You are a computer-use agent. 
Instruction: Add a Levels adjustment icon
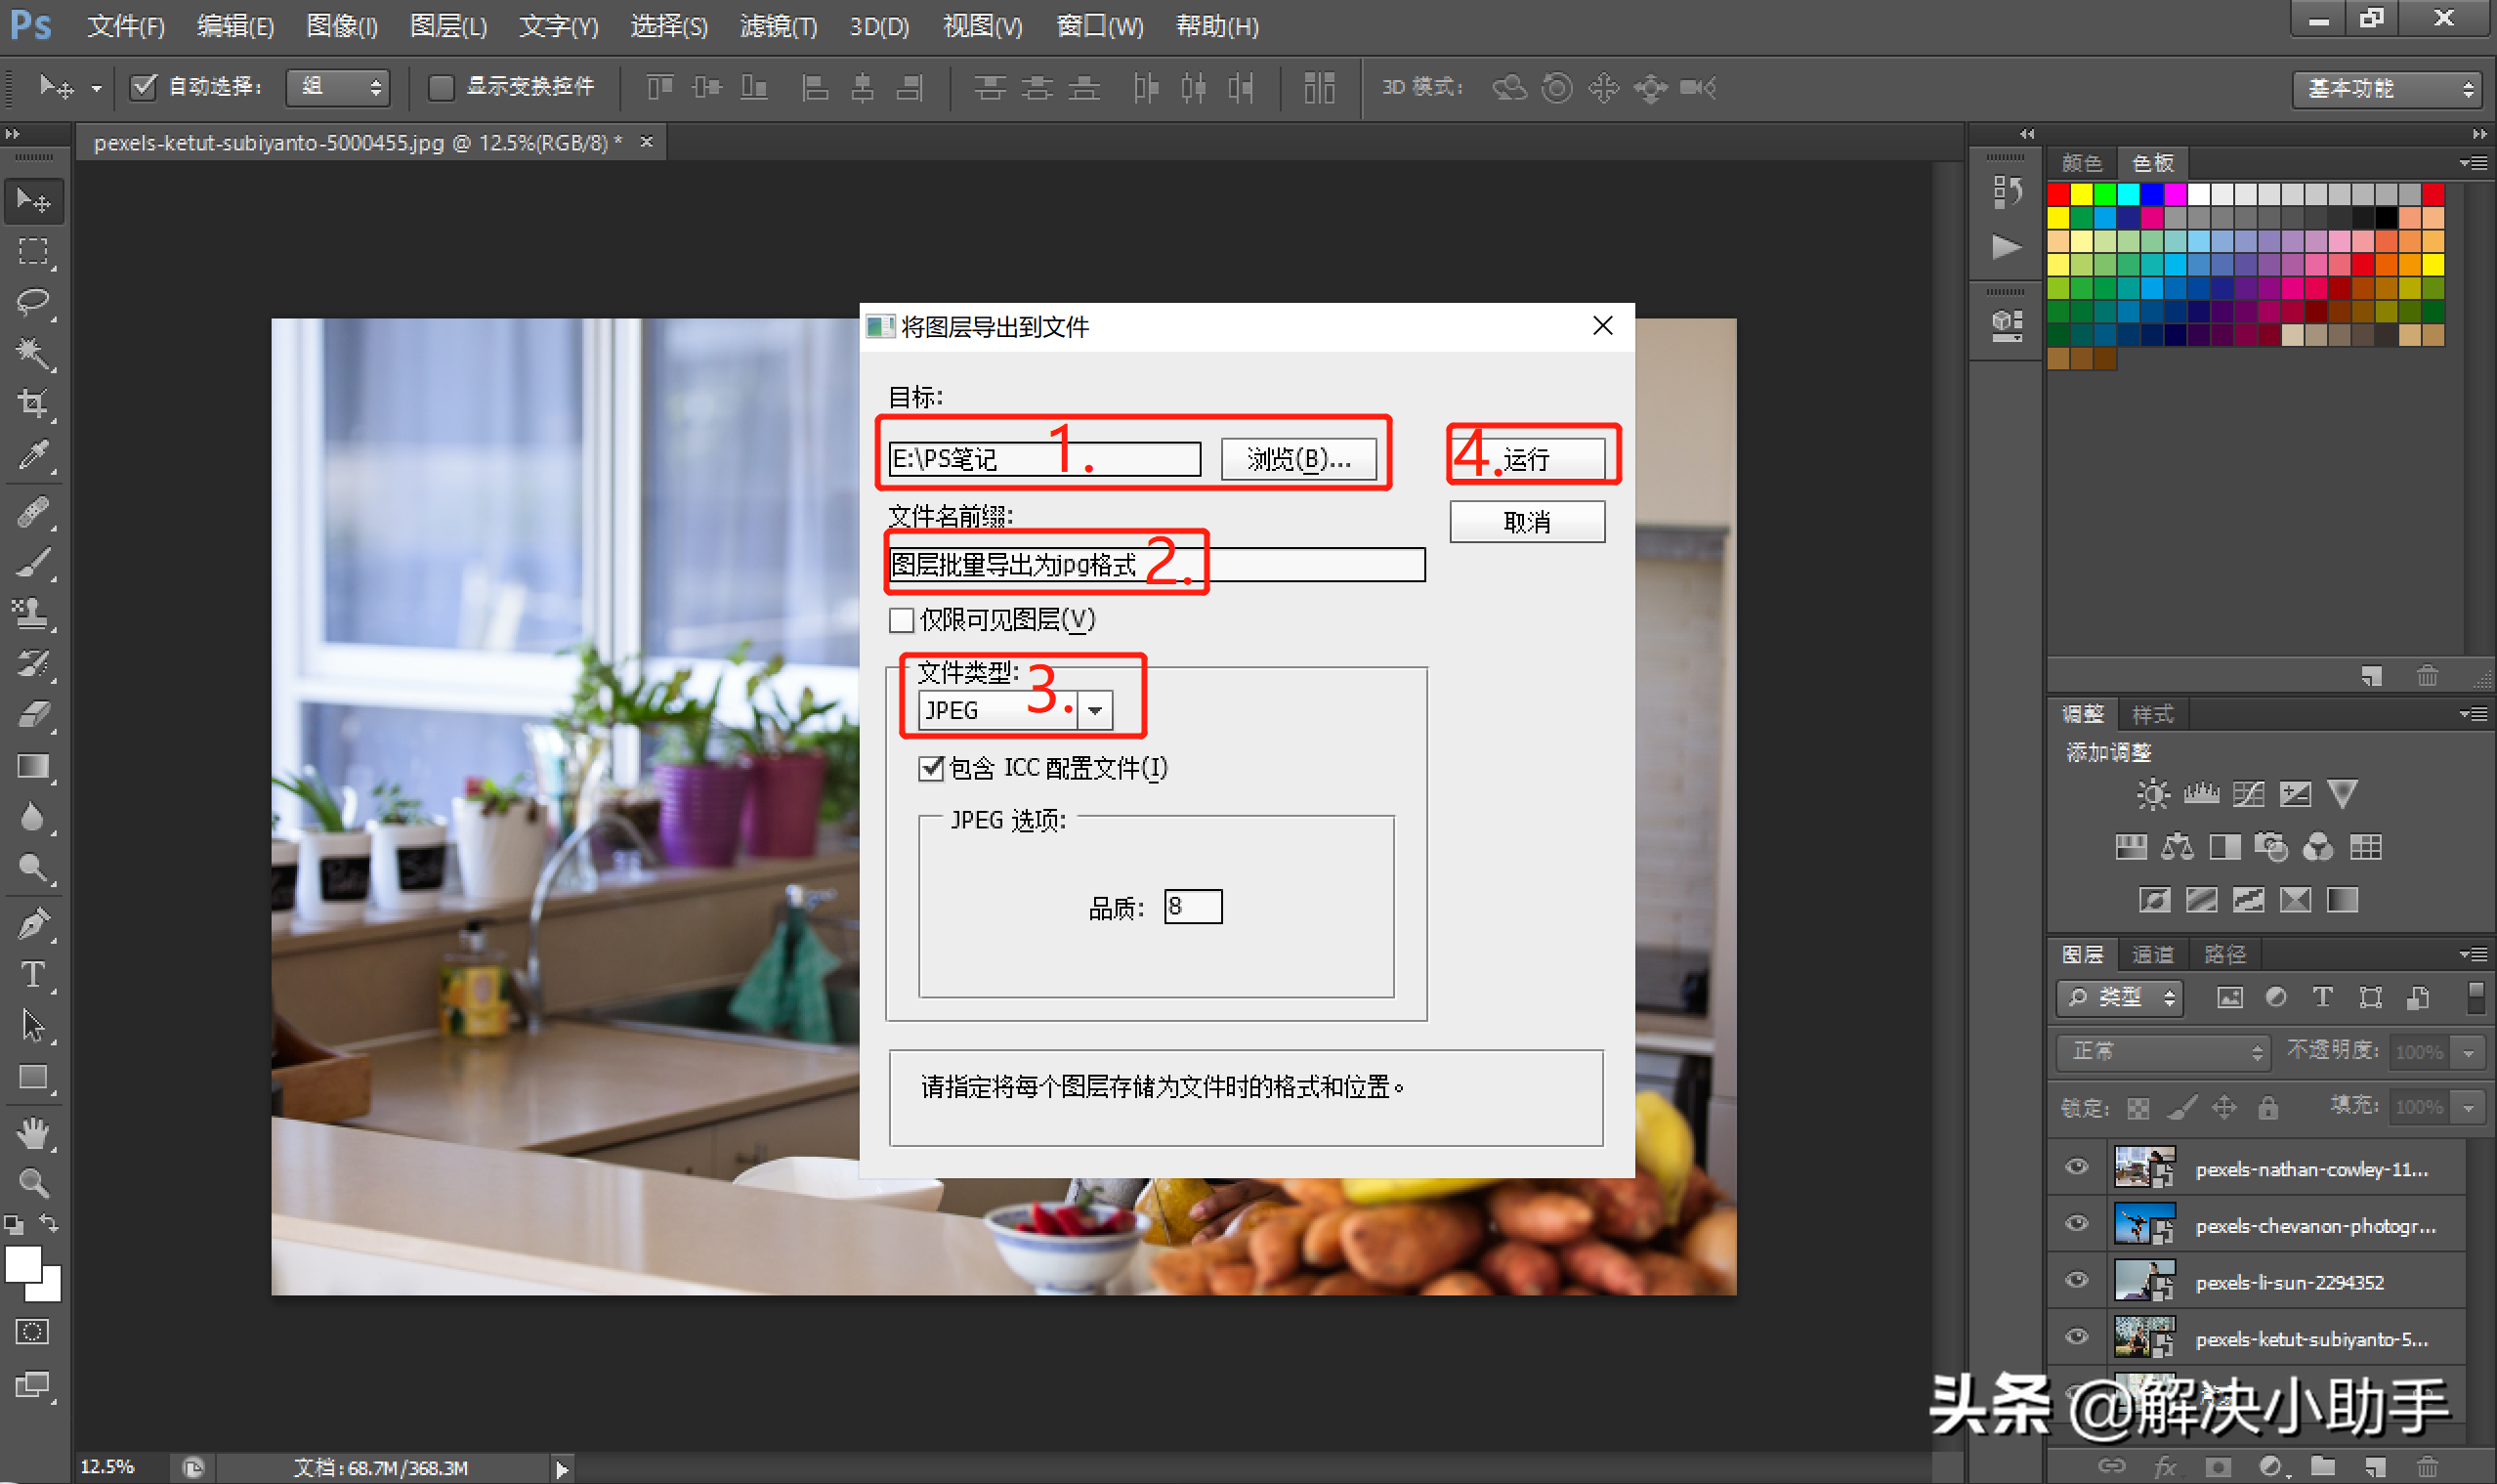point(2201,794)
